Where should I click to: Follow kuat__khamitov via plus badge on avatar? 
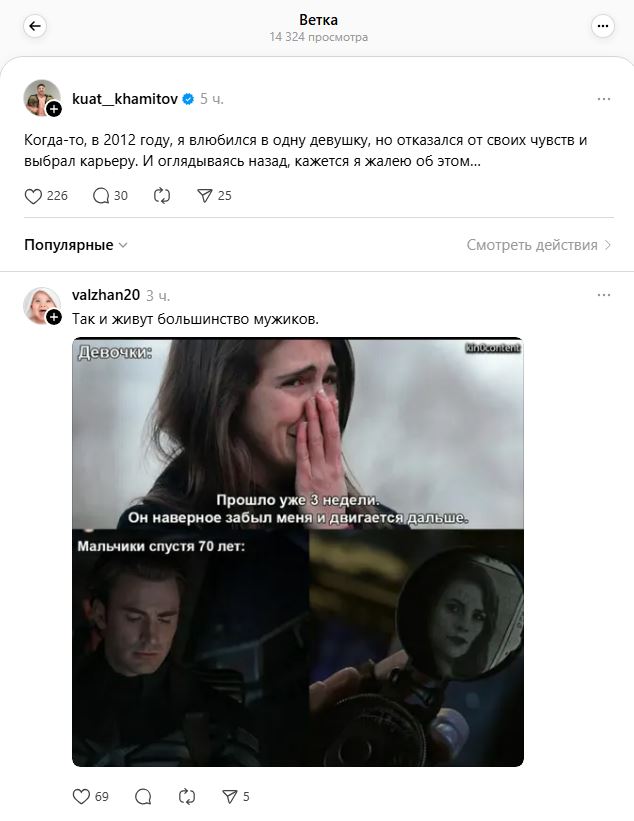tap(54, 109)
